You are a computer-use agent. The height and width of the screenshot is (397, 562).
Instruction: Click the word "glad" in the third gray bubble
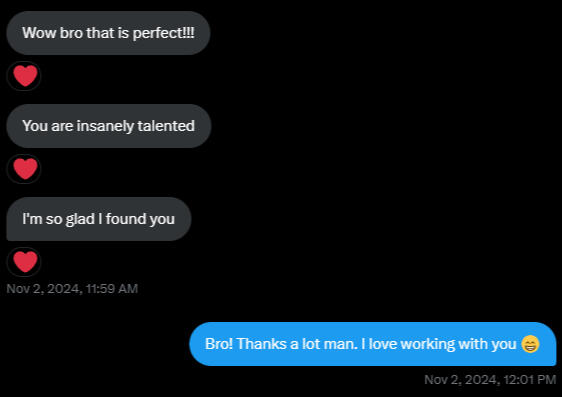[x=80, y=219]
